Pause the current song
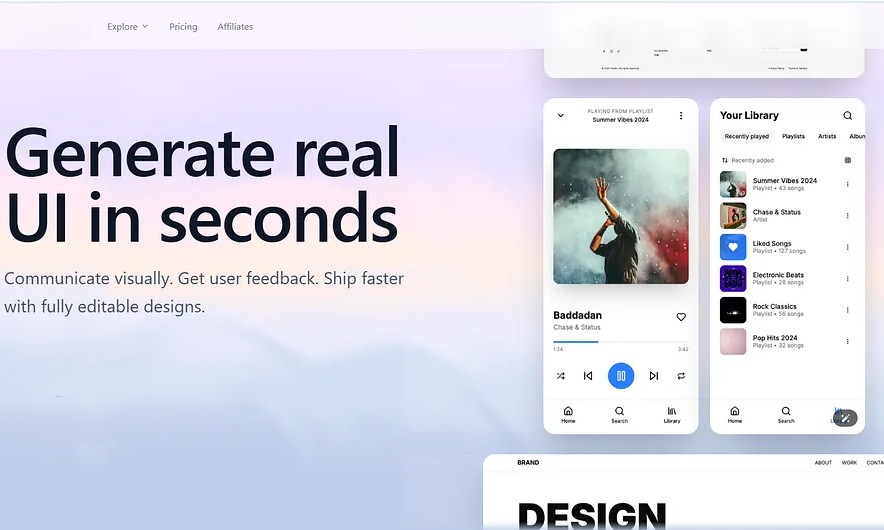 pyautogui.click(x=621, y=376)
